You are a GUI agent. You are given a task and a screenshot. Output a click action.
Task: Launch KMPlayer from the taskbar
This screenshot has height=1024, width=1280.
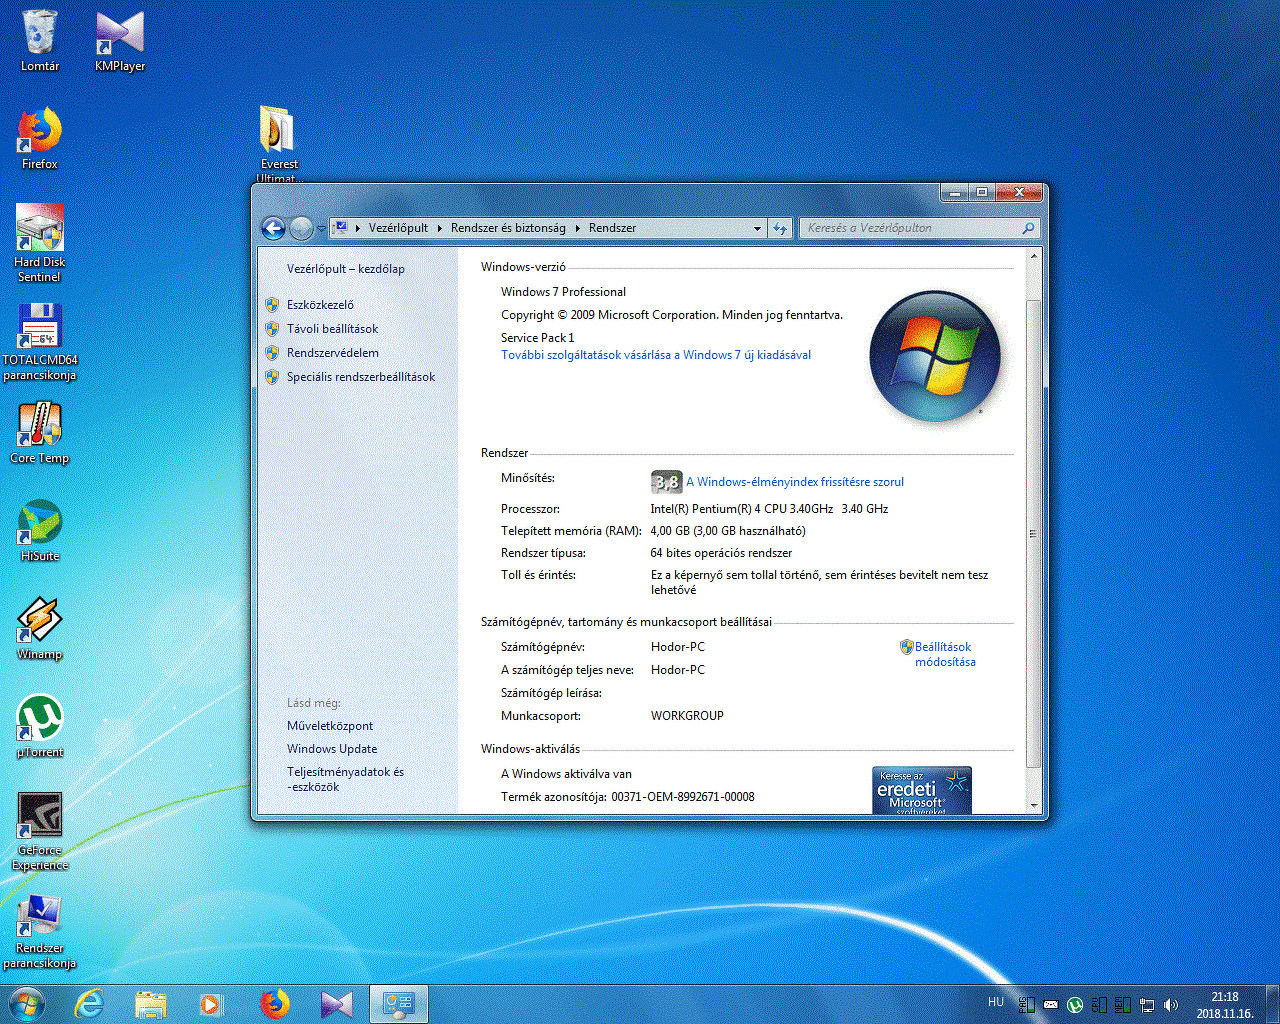point(337,1003)
